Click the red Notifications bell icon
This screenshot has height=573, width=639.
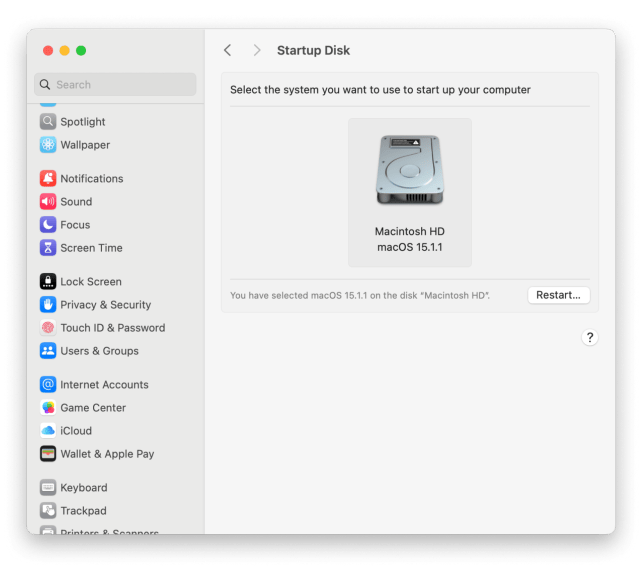click(x=48, y=179)
